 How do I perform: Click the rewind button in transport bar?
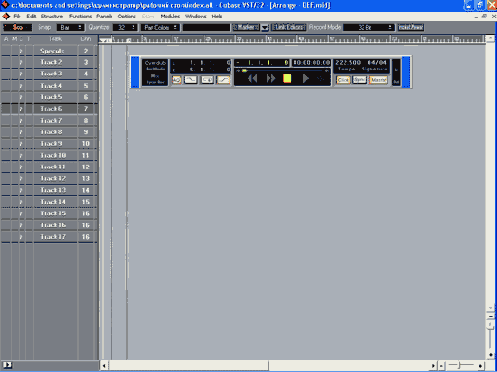(253, 78)
